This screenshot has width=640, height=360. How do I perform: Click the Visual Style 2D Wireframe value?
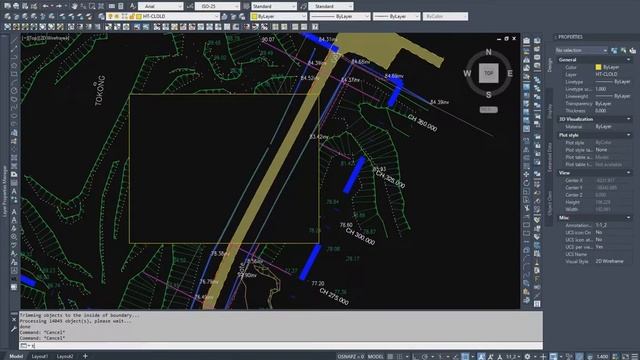pos(609,261)
